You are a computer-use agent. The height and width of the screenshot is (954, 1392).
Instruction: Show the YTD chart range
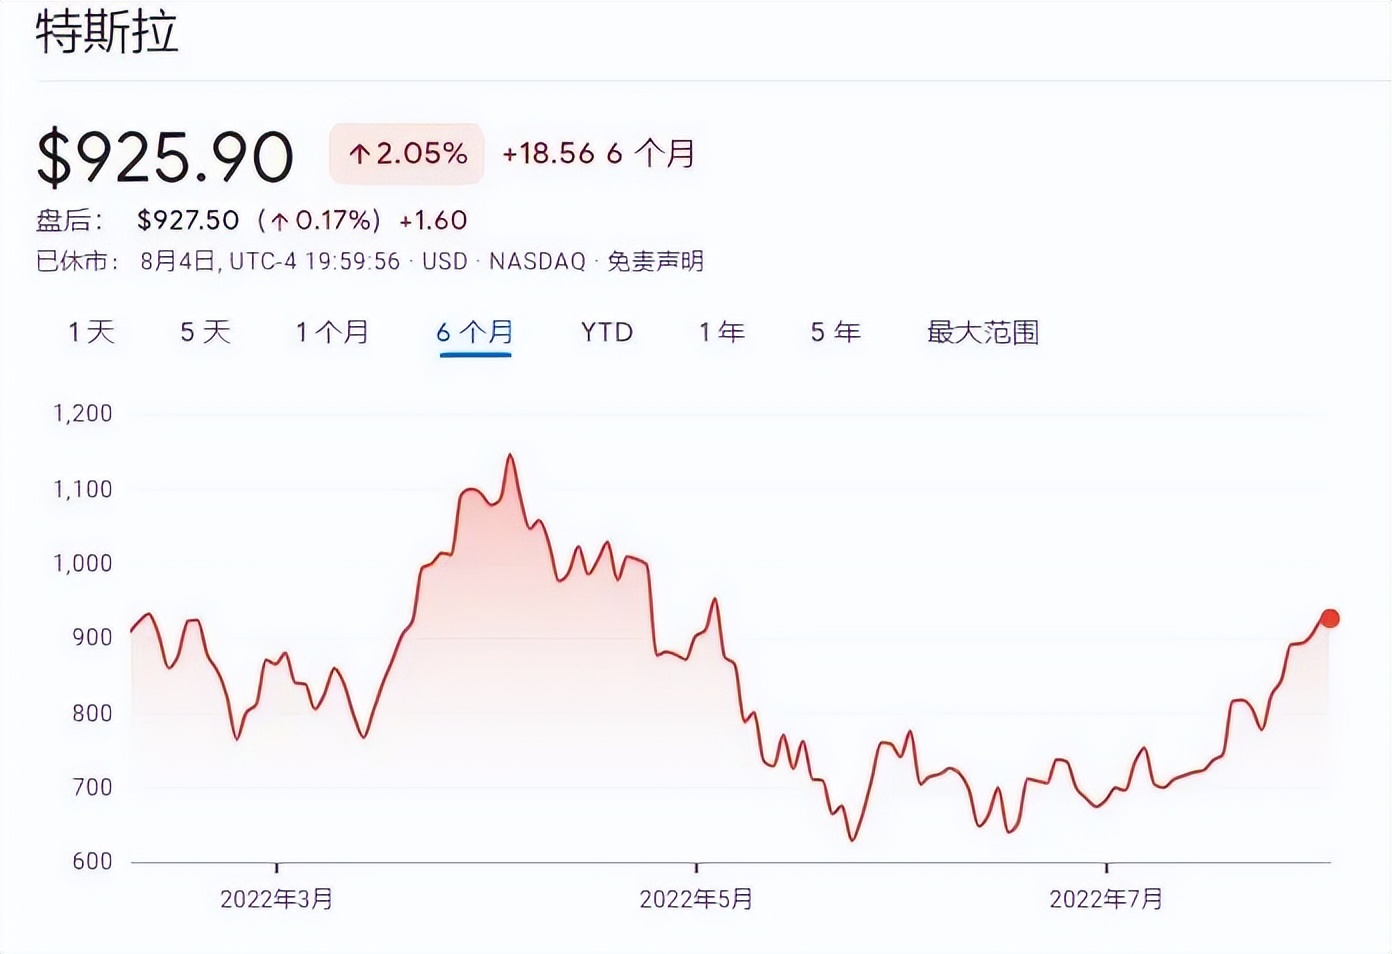[607, 332]
